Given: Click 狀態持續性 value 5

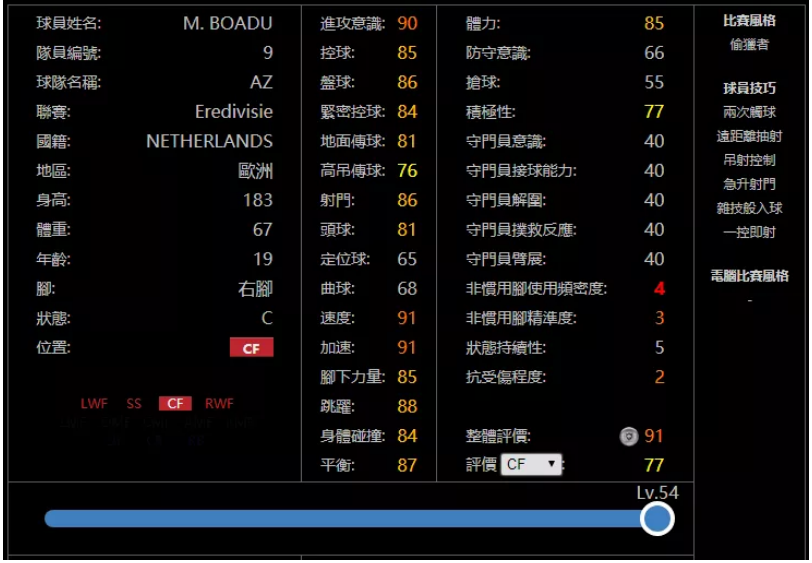Looking at the screenshot, I should point(659,348).
